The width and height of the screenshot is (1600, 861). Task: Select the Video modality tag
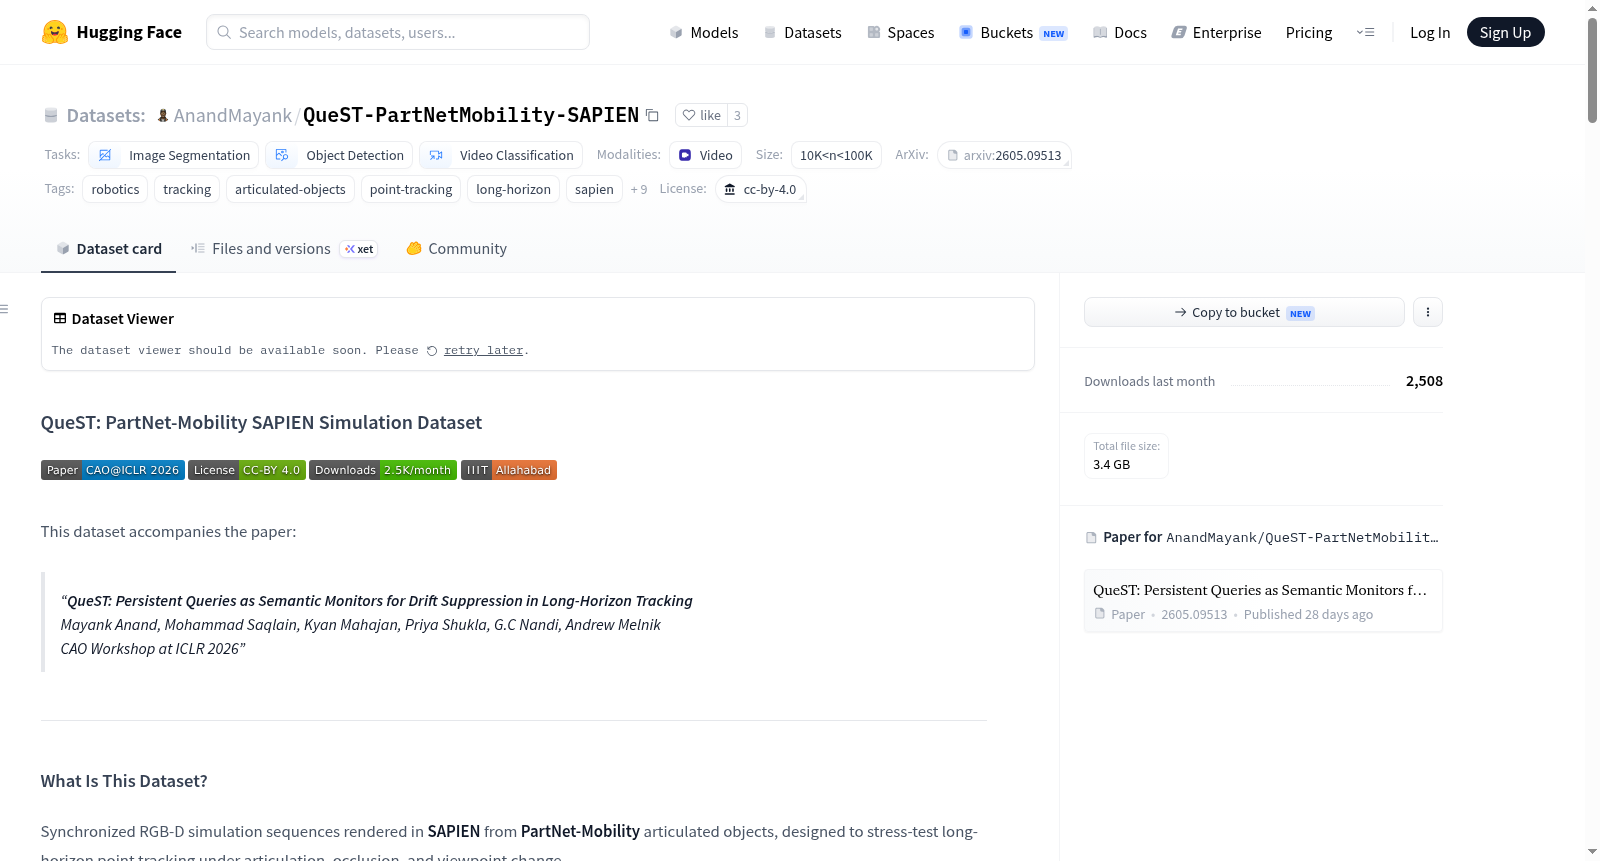click(705, 155)
